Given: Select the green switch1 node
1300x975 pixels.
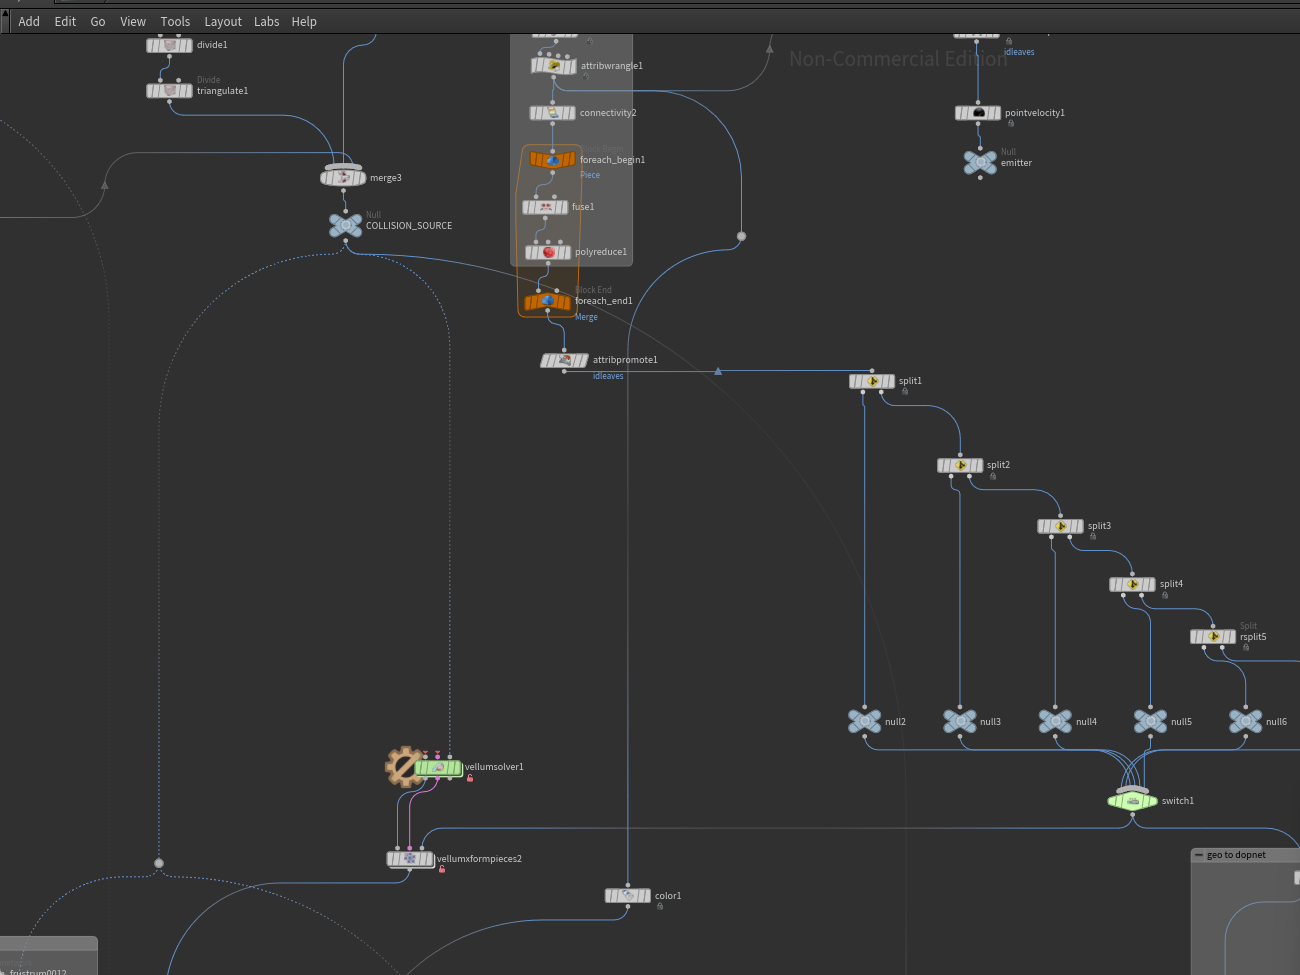Looking at the screenshot, I should pos(1133,799).
